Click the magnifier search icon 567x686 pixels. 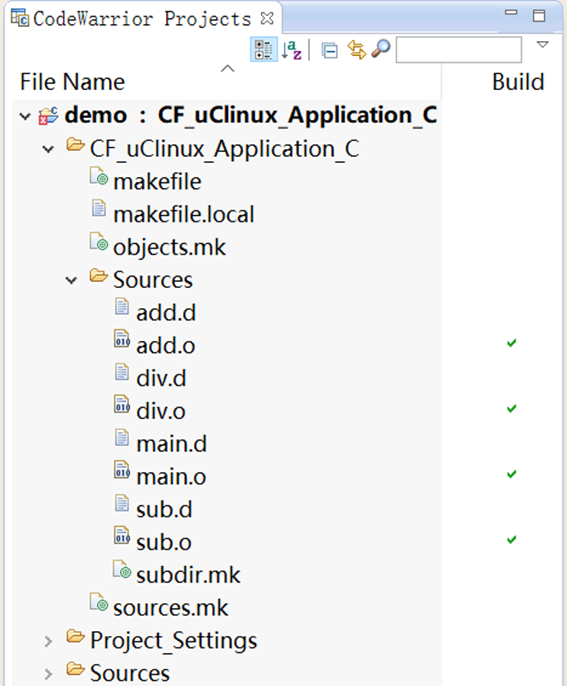[x=381, y=49]
